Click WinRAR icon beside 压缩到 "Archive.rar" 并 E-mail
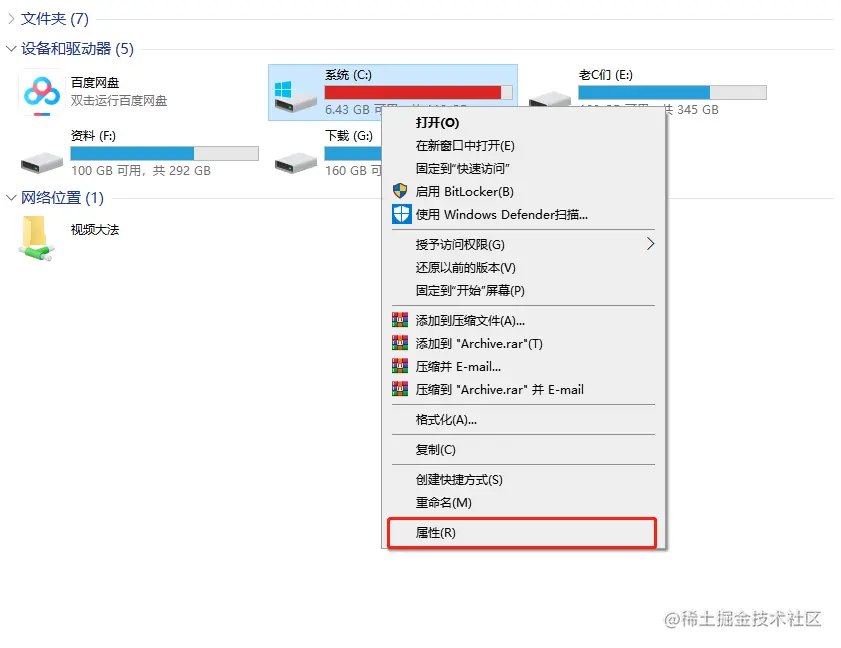 pyautogui.click(x=400, y=389)
